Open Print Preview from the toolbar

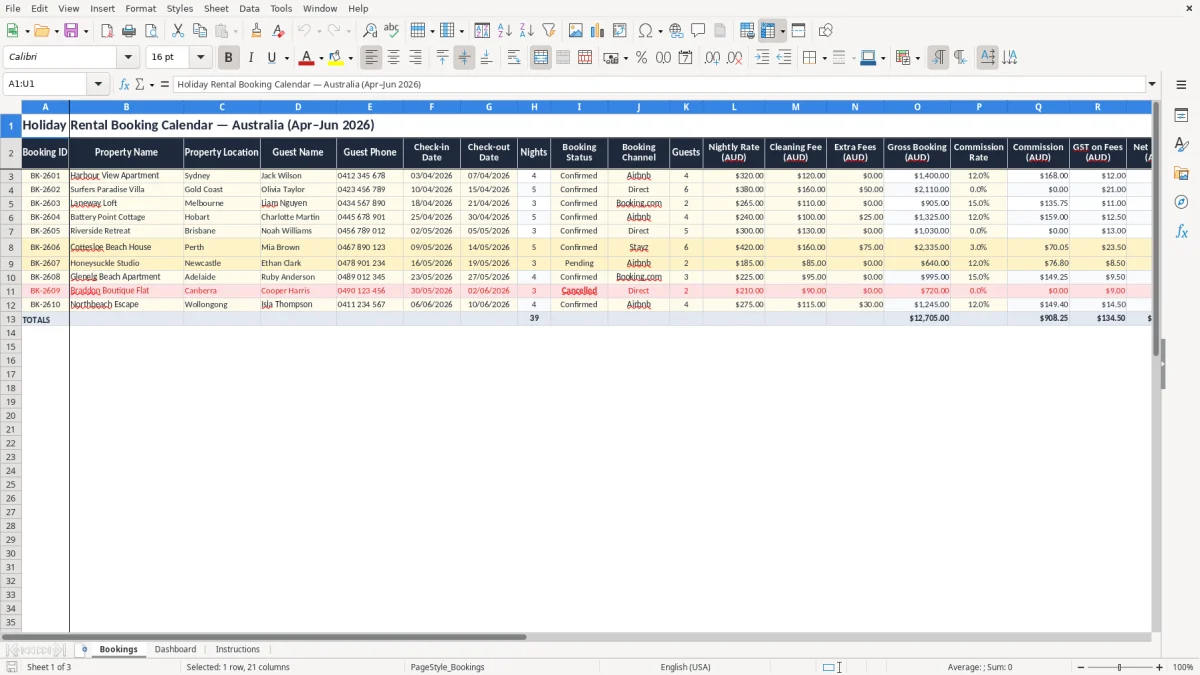click(150, 31)
